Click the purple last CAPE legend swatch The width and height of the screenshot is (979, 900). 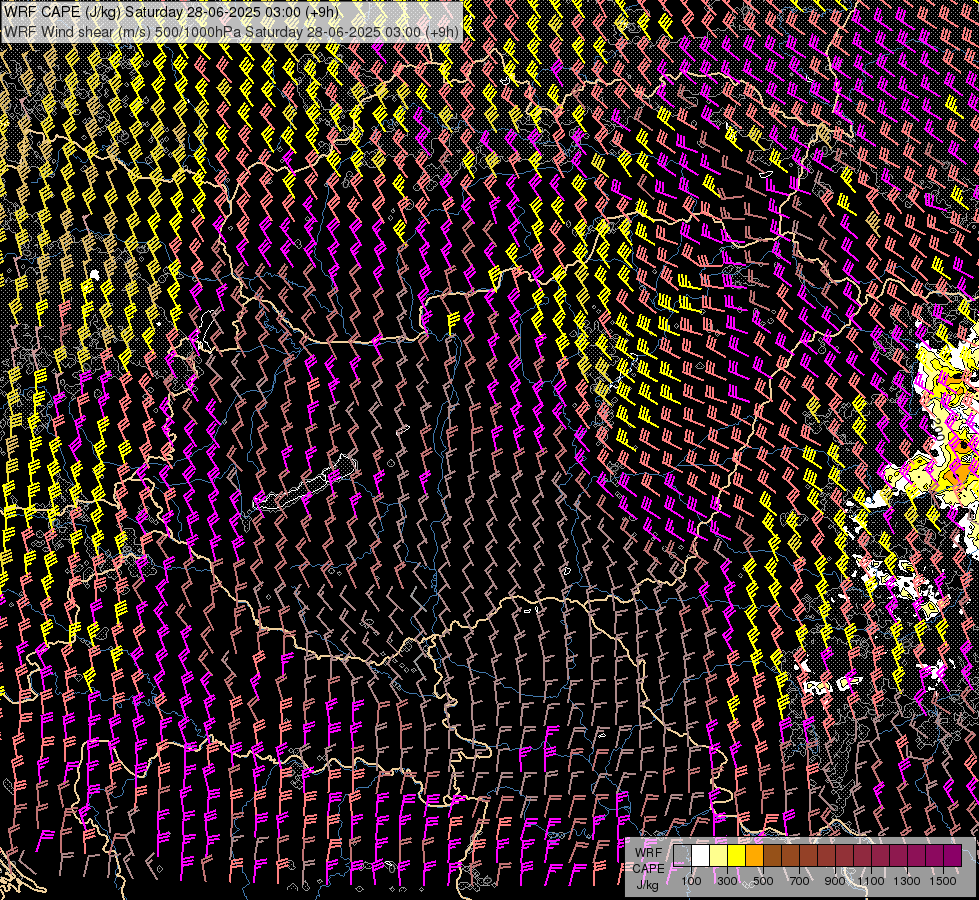pos(953,856)
